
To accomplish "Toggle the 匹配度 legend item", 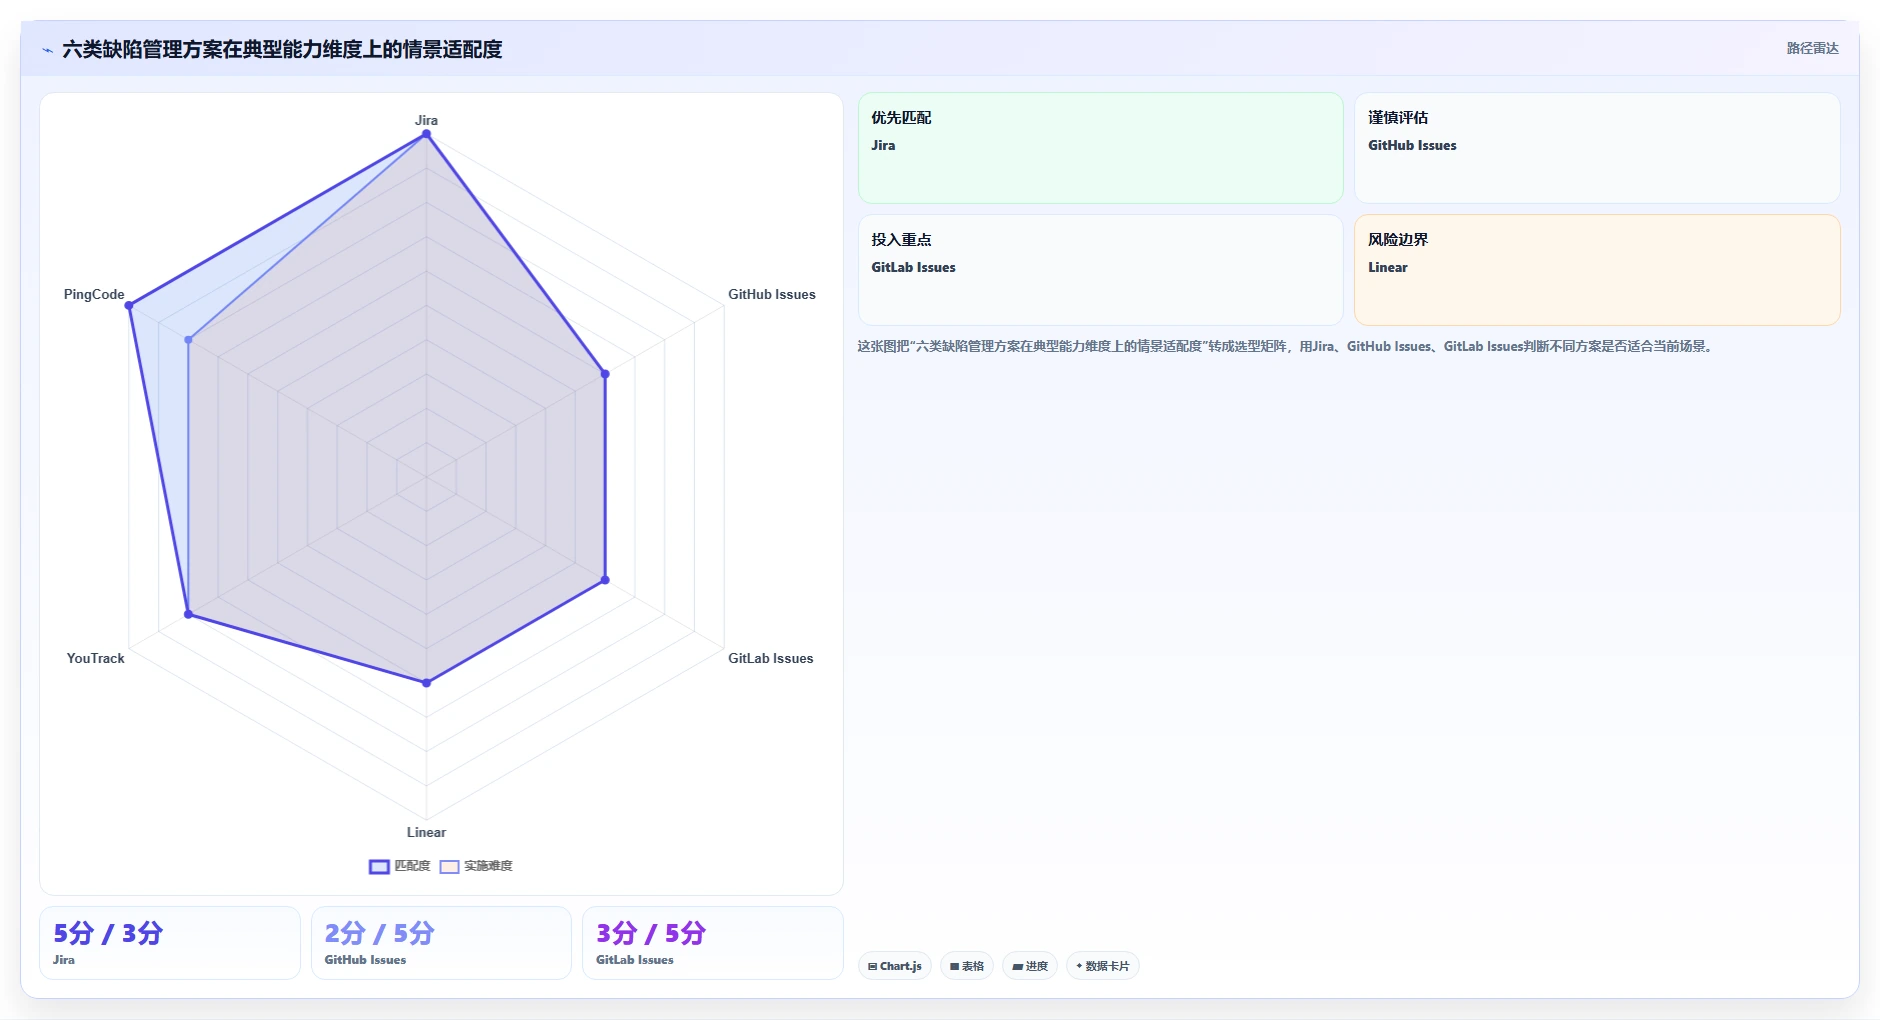I will point(400,866).
